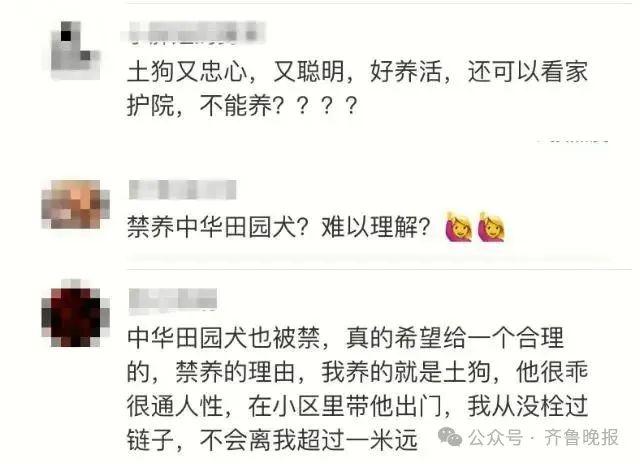The height and width of the screenshot is (464, 640).
Task: Click the first raised-hand woman emoji
Action: click(458, 227)
